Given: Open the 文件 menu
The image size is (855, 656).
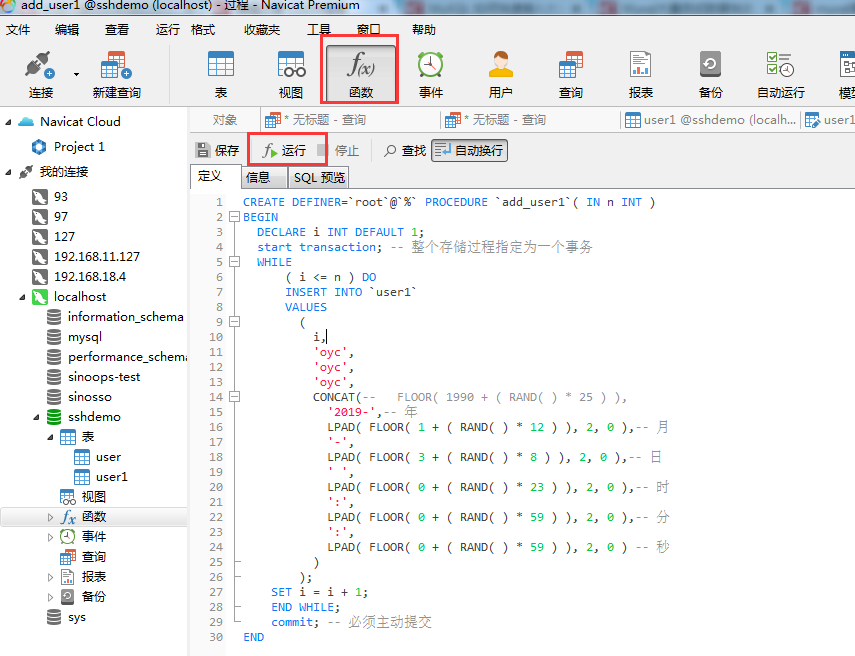Looking at the screenshot, I should coord(18,29).
